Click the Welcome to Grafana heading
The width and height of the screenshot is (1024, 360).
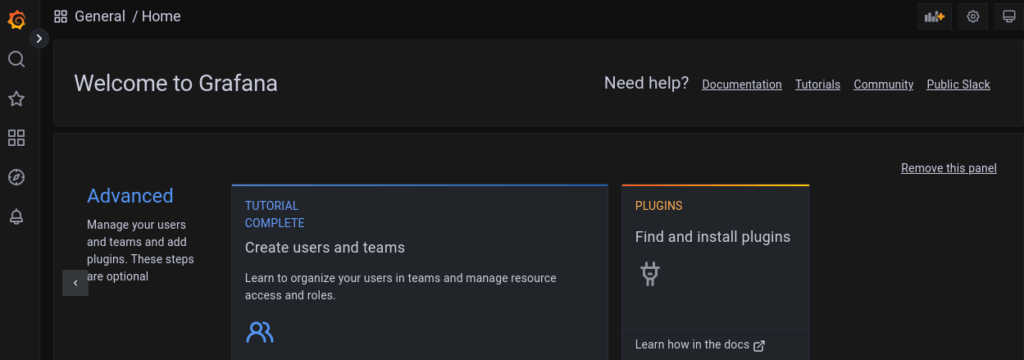[176, 84]
